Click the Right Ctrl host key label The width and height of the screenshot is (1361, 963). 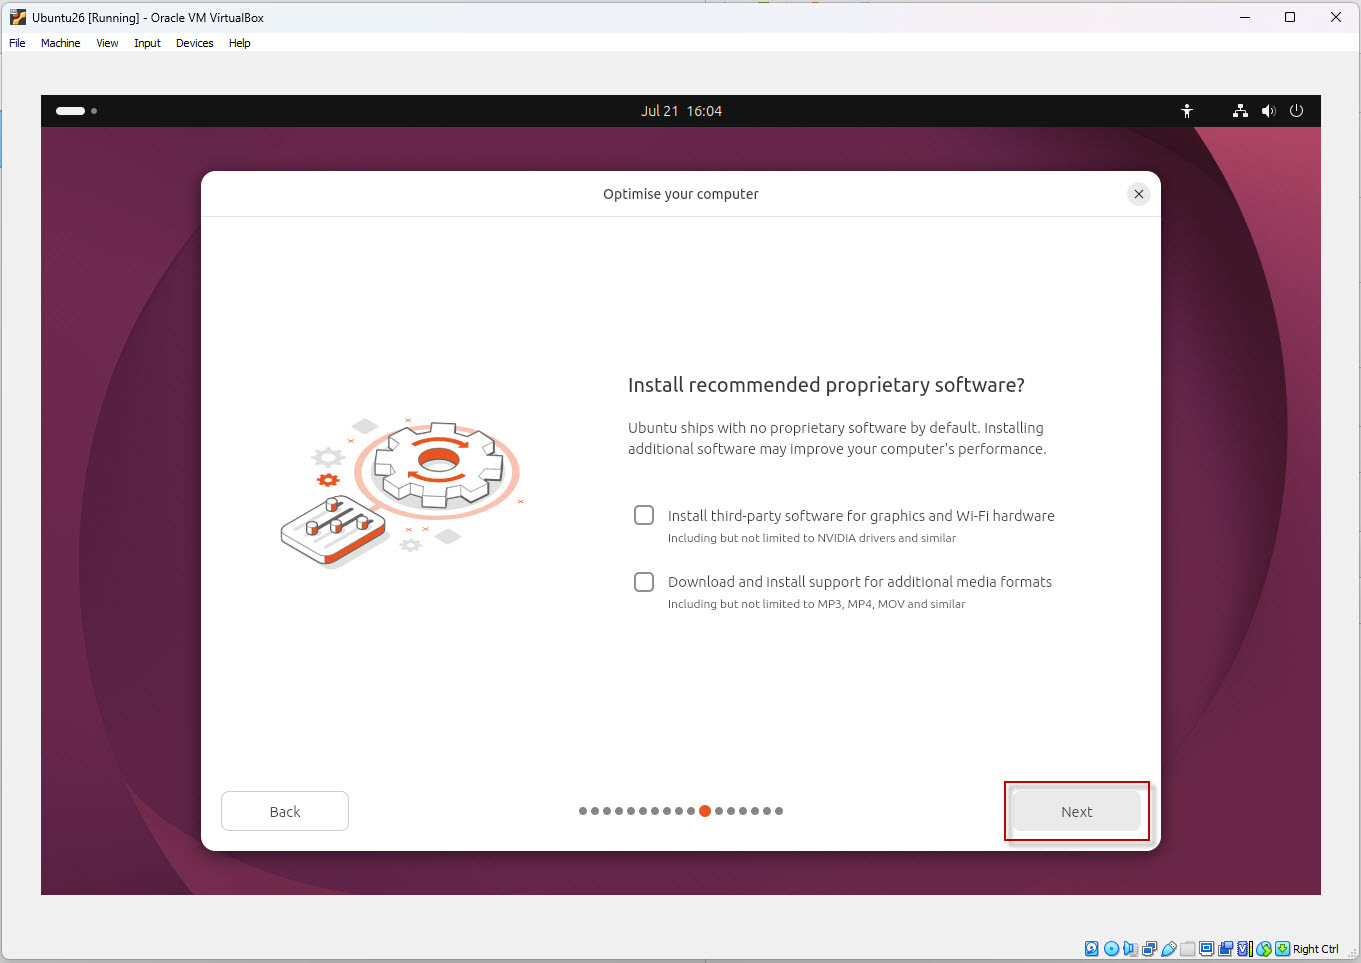click(x=1315, y=949)
